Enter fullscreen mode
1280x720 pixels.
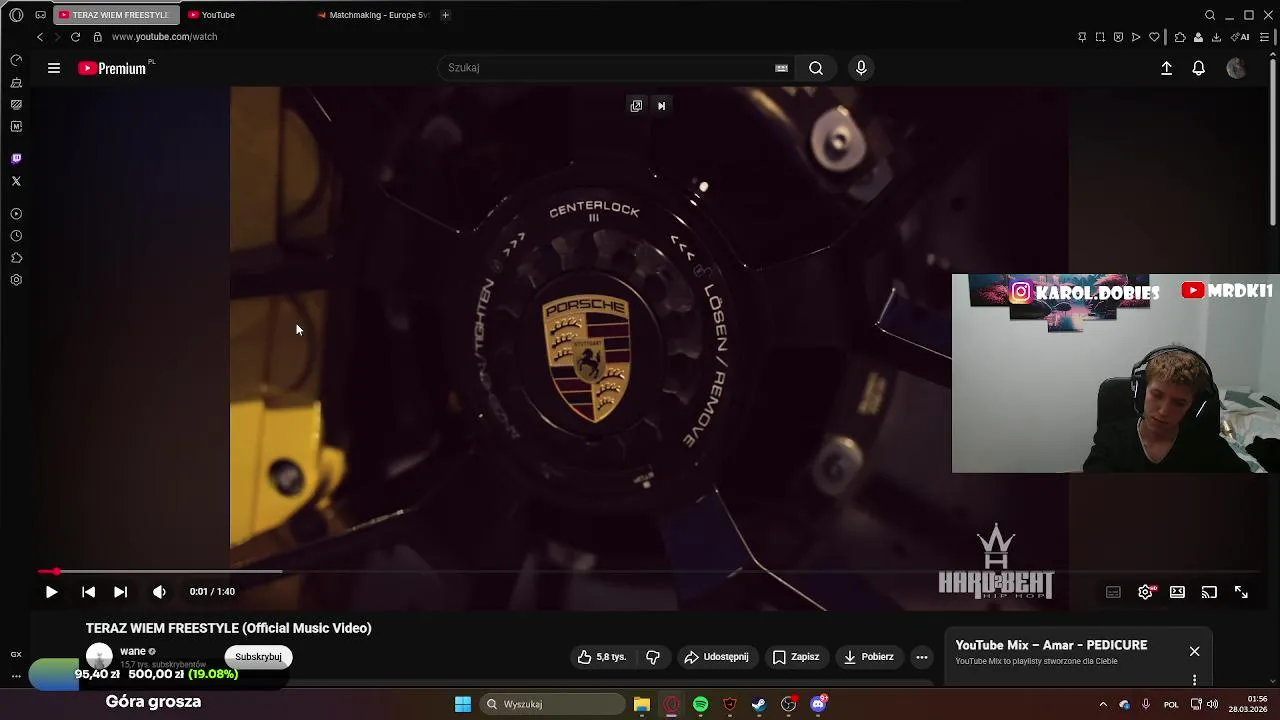tap(1241, 592)
